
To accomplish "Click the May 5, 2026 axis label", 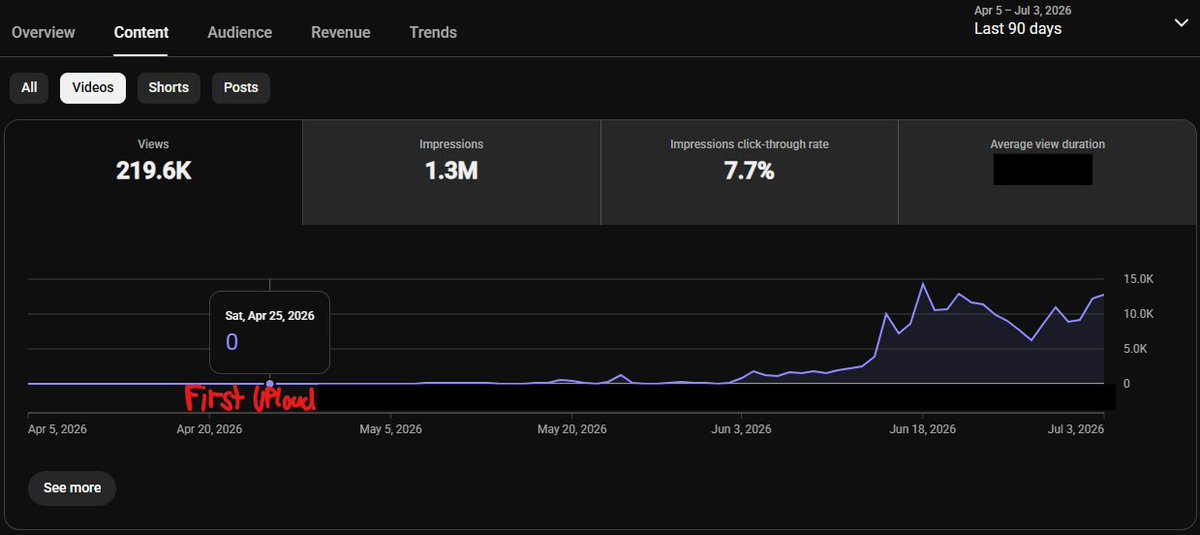I will [x=390, y=429].
